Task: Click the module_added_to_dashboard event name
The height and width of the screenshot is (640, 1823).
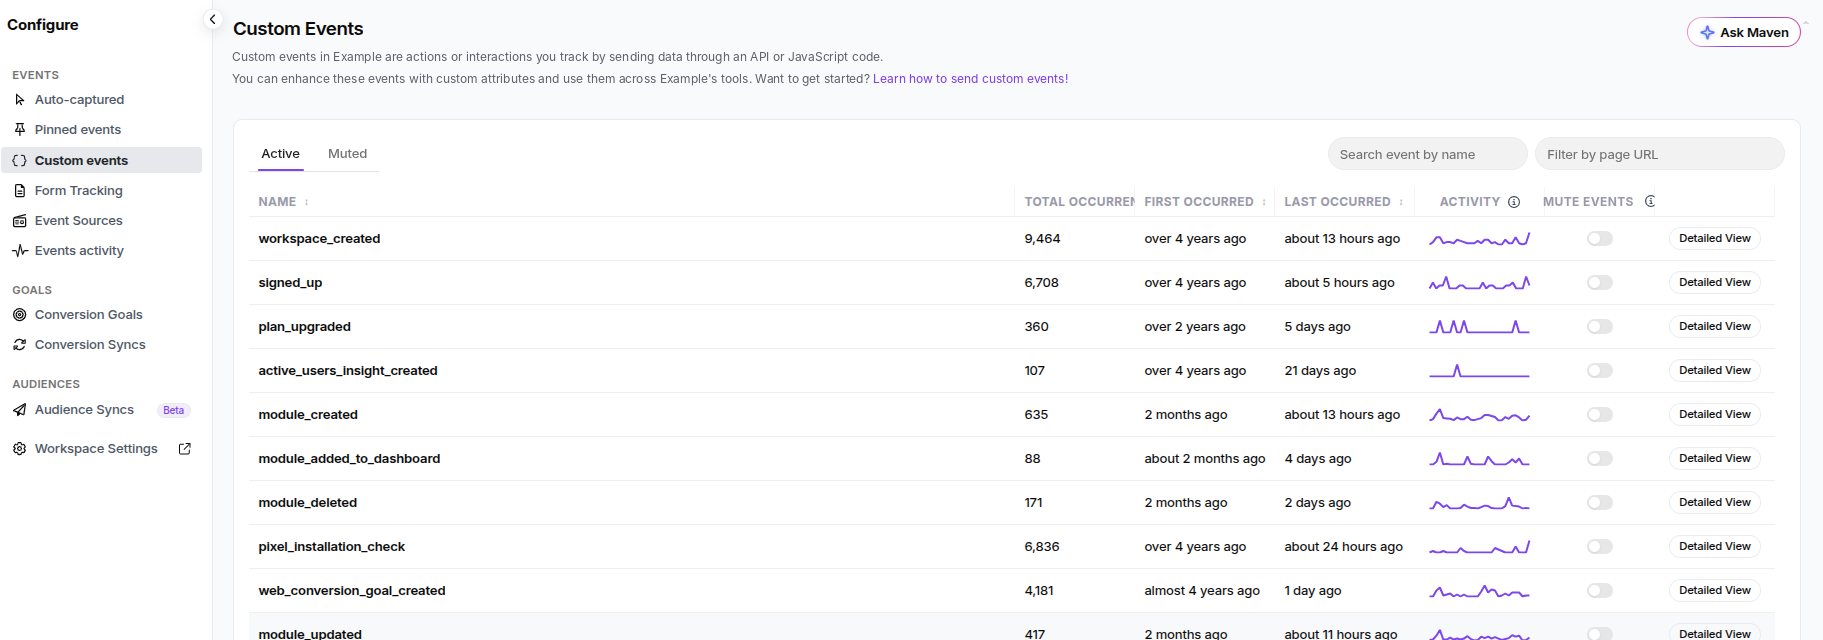Action: pos(349,459)
